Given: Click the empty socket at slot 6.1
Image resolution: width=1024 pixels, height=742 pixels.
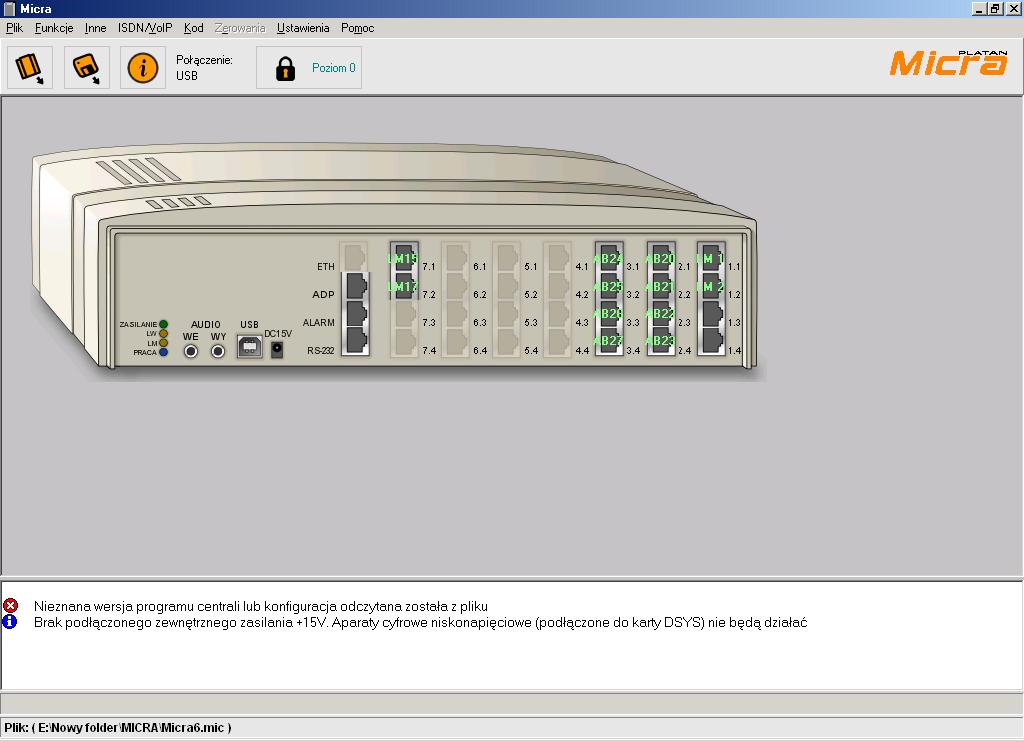Looking at the screenshot, I should tap(455, 257).
